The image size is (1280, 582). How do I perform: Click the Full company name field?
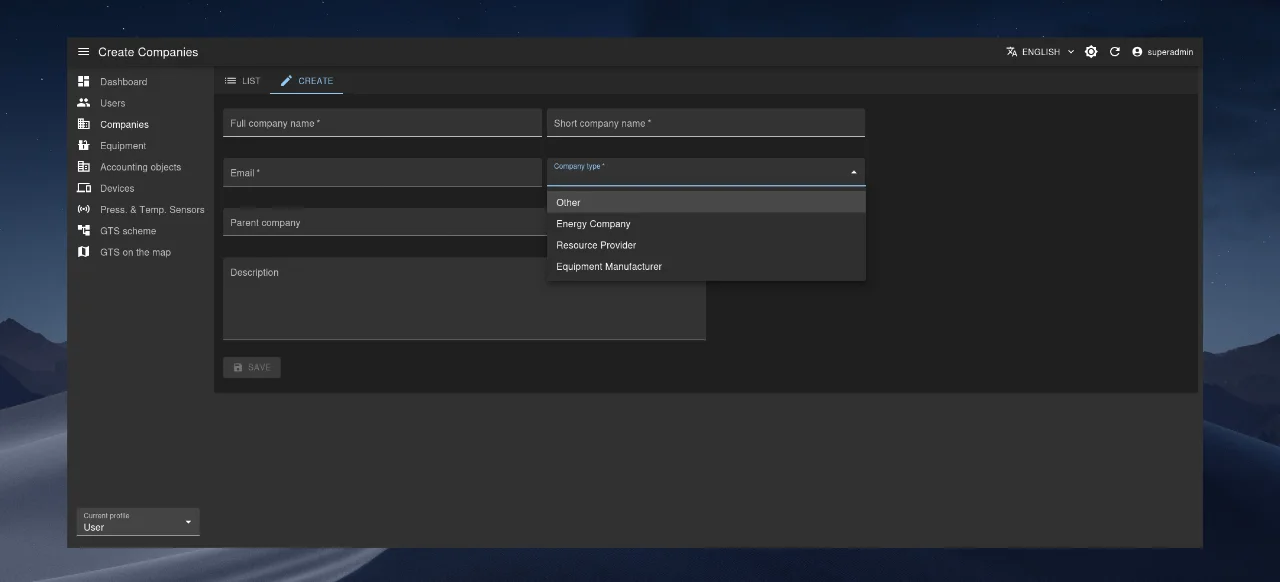point(382,123)
